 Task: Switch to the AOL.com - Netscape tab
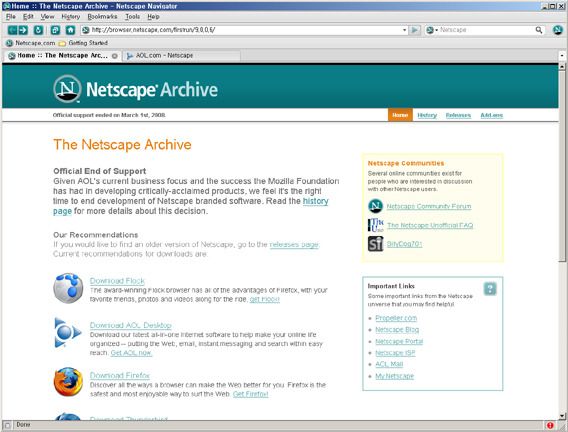[x=181, y=56]
